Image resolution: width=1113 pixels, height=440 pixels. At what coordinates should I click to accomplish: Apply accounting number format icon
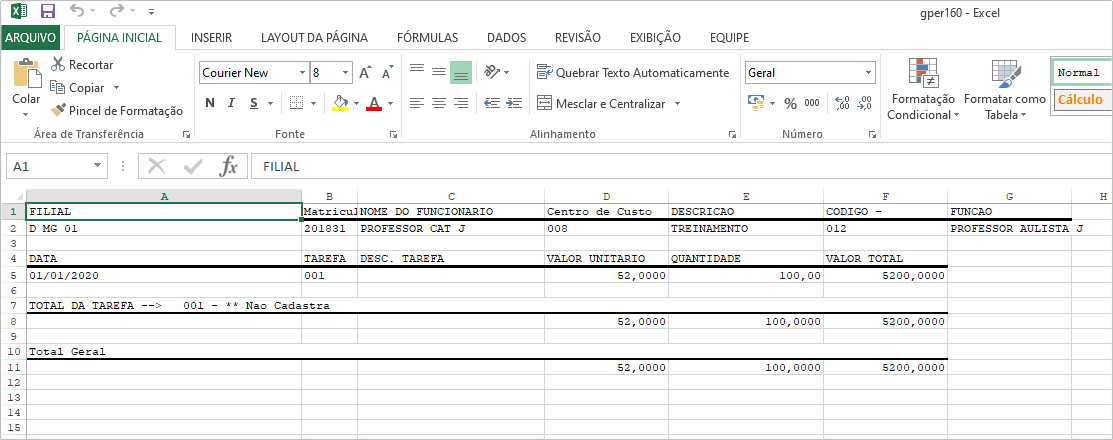756,104
